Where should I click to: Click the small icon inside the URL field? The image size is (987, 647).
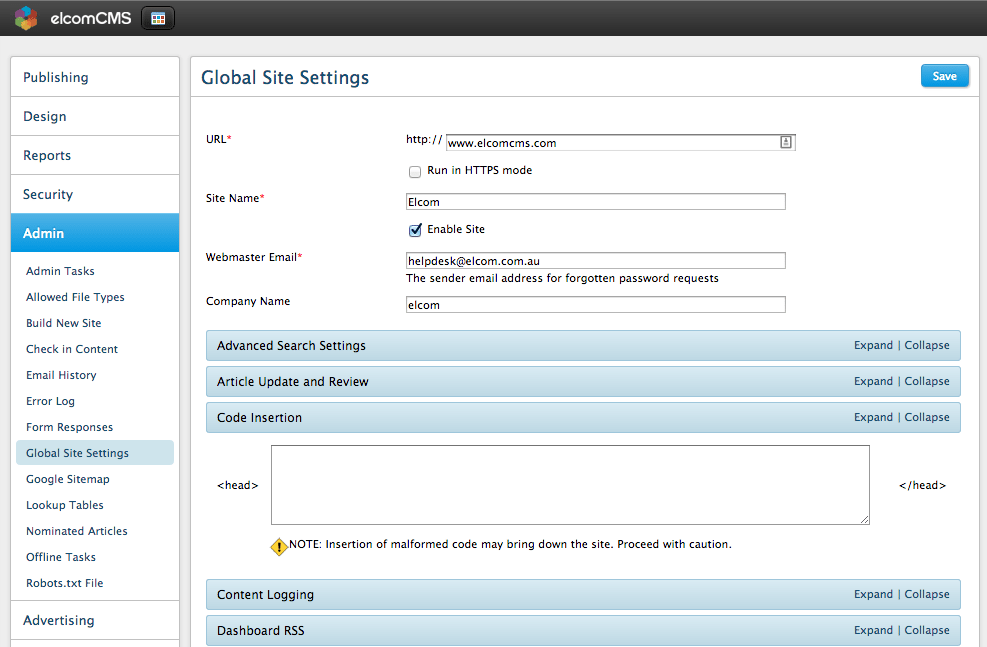[785, 142]
